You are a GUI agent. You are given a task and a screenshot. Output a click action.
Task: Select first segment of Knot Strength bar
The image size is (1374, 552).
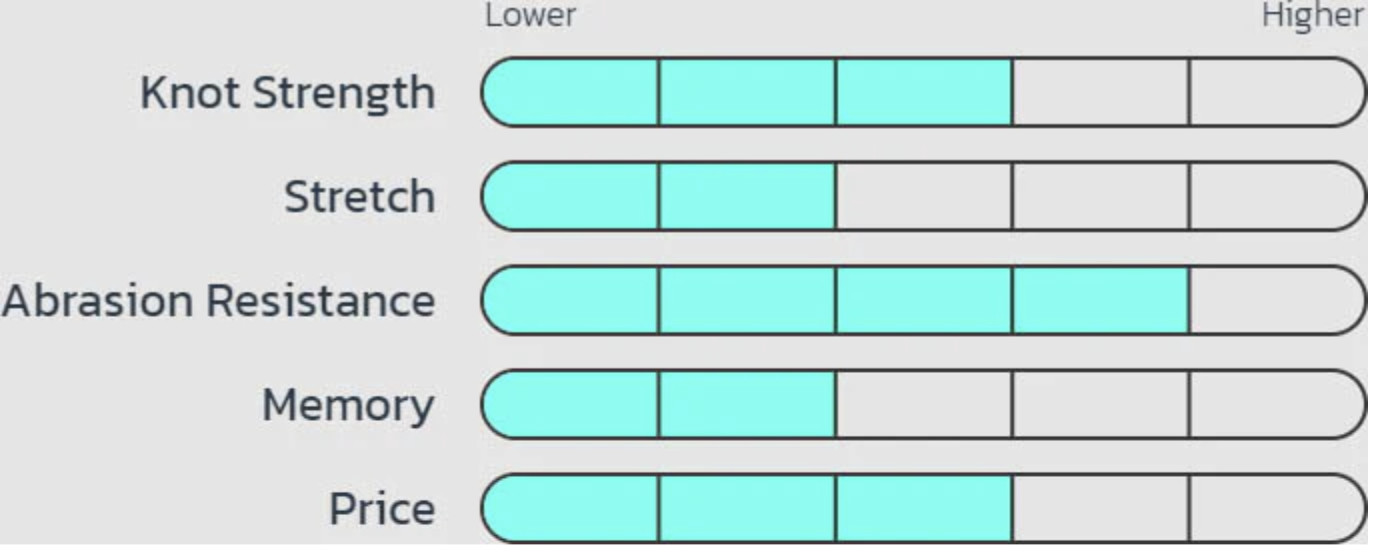pos(571,92)
